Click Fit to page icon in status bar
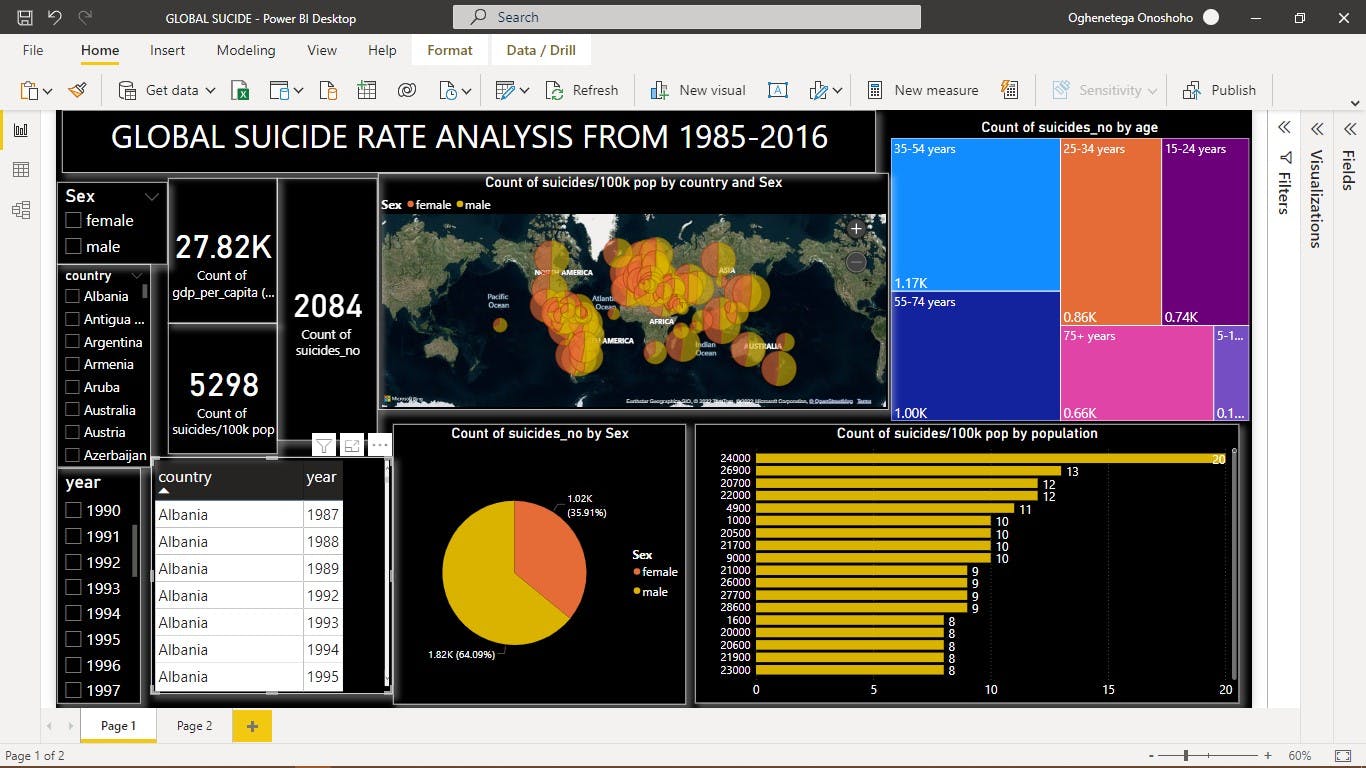This screenshot has height=768, width=1366. click(1343, 756)
